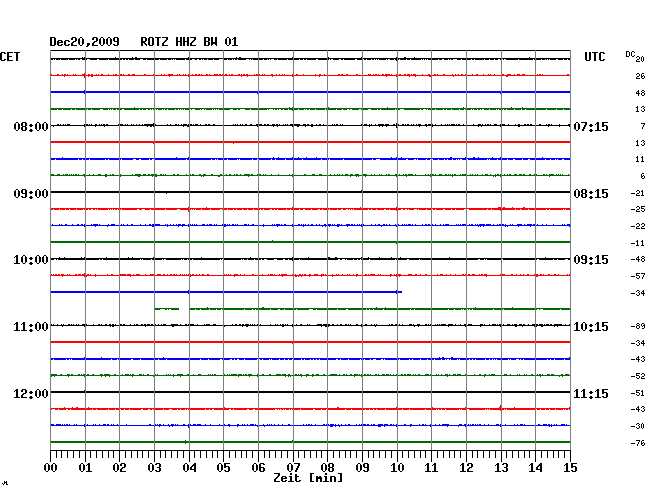Click minute label 01 on time axis
650x494 pixels.
coord(85,468)
